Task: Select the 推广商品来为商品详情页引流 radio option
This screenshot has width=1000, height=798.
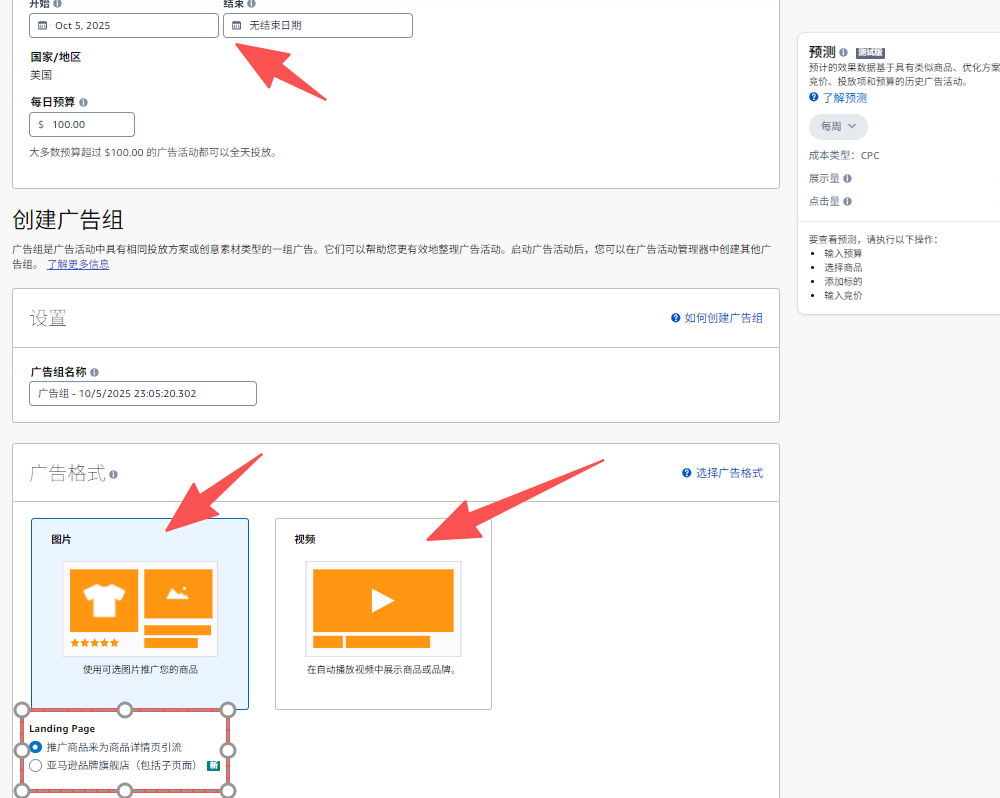Action: (36, 747)
